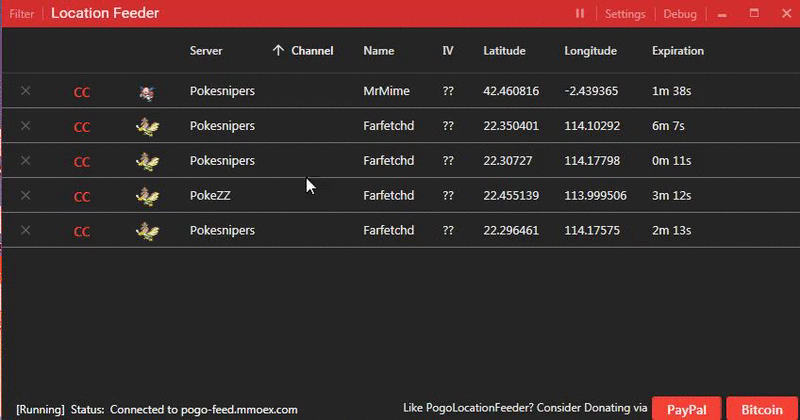Select the MrMime name cell

[386, 91]
